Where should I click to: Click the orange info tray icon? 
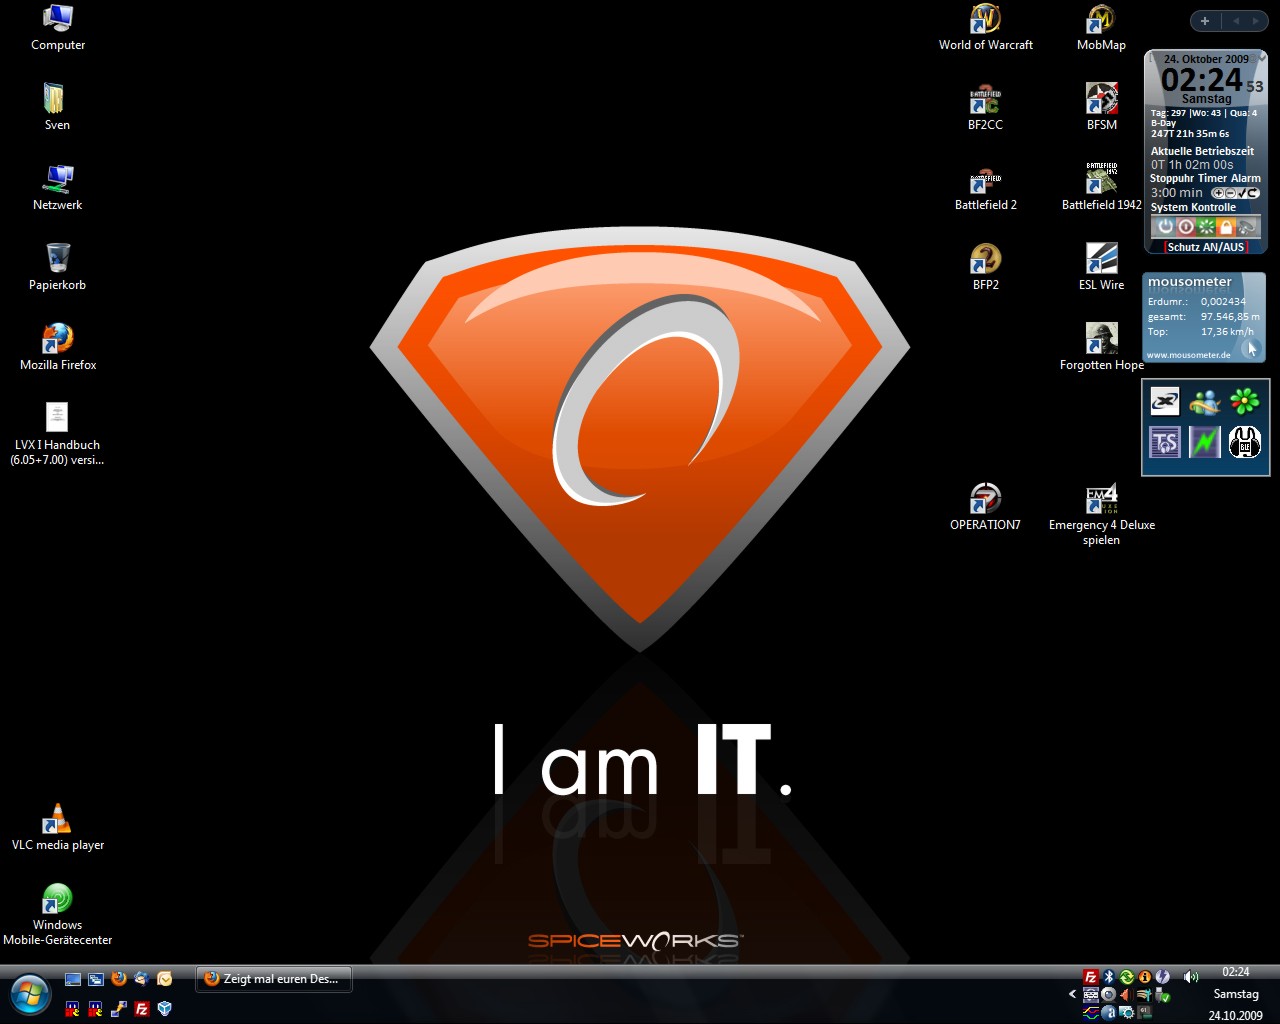[1145, 977]
